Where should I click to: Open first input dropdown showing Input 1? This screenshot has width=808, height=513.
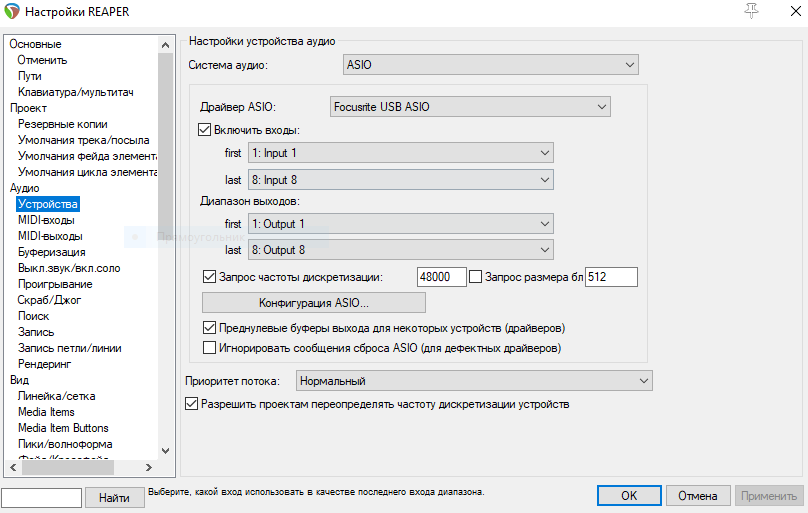(400, 153)
